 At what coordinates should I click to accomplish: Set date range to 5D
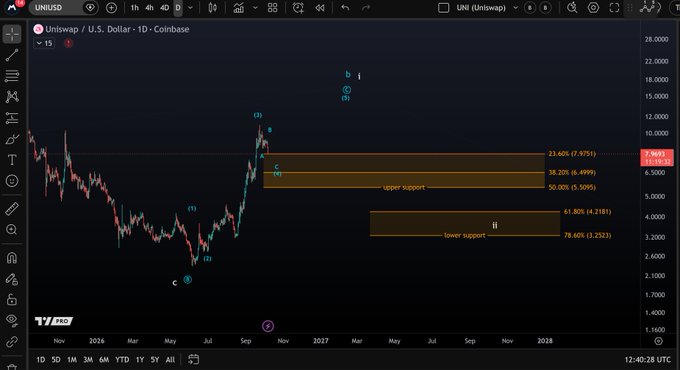[x=56, y=360]
